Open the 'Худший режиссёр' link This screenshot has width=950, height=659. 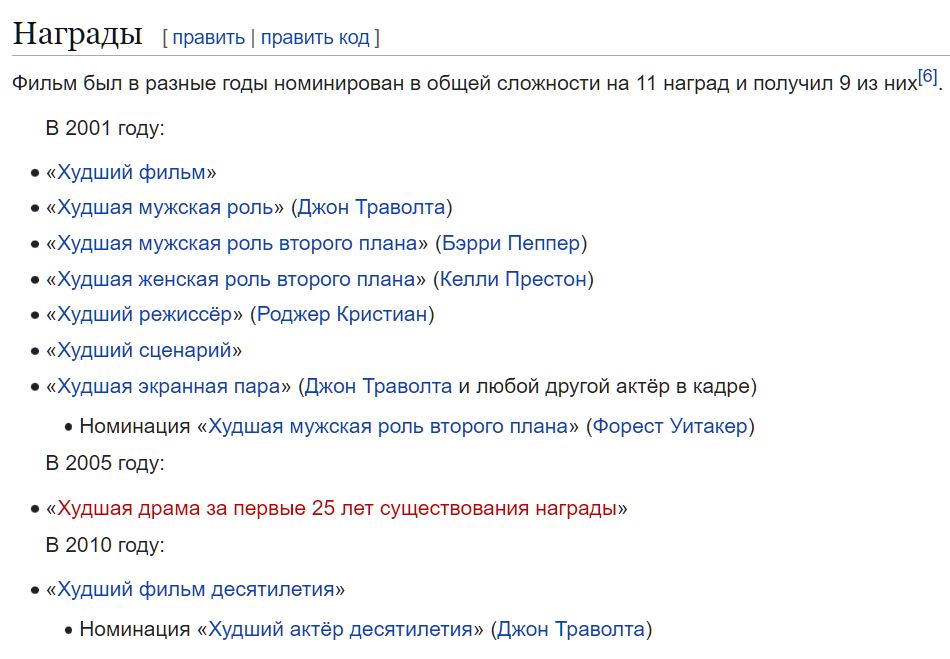(144, 314)
